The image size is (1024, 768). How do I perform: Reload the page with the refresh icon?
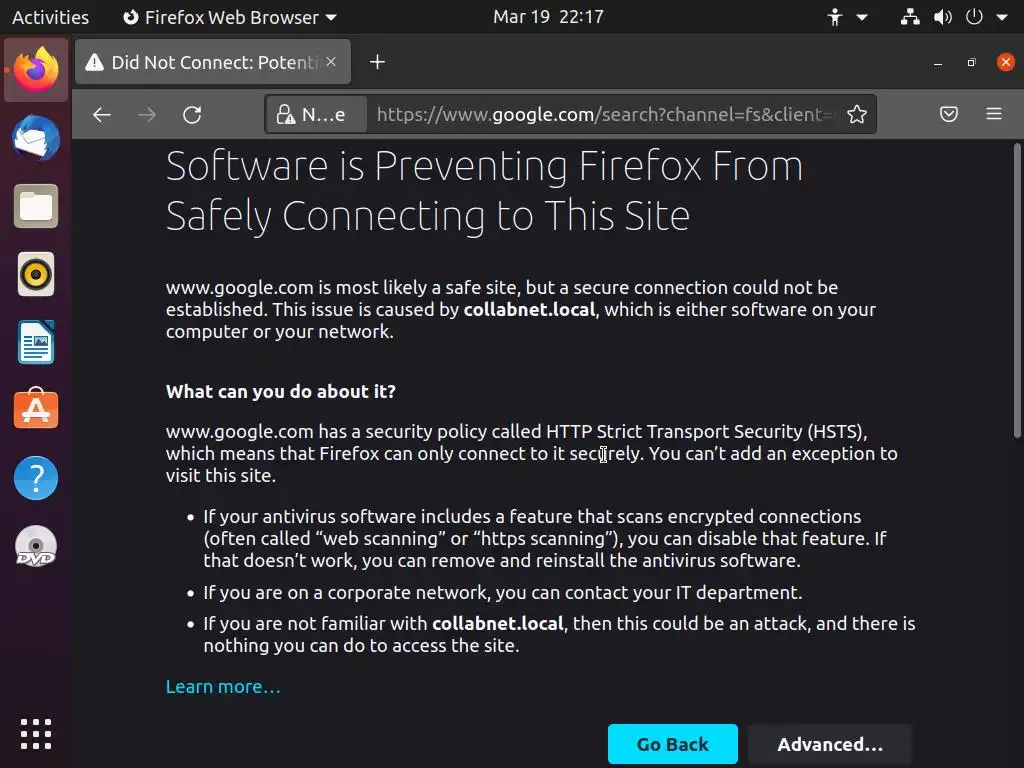click(x=192, y=115)
